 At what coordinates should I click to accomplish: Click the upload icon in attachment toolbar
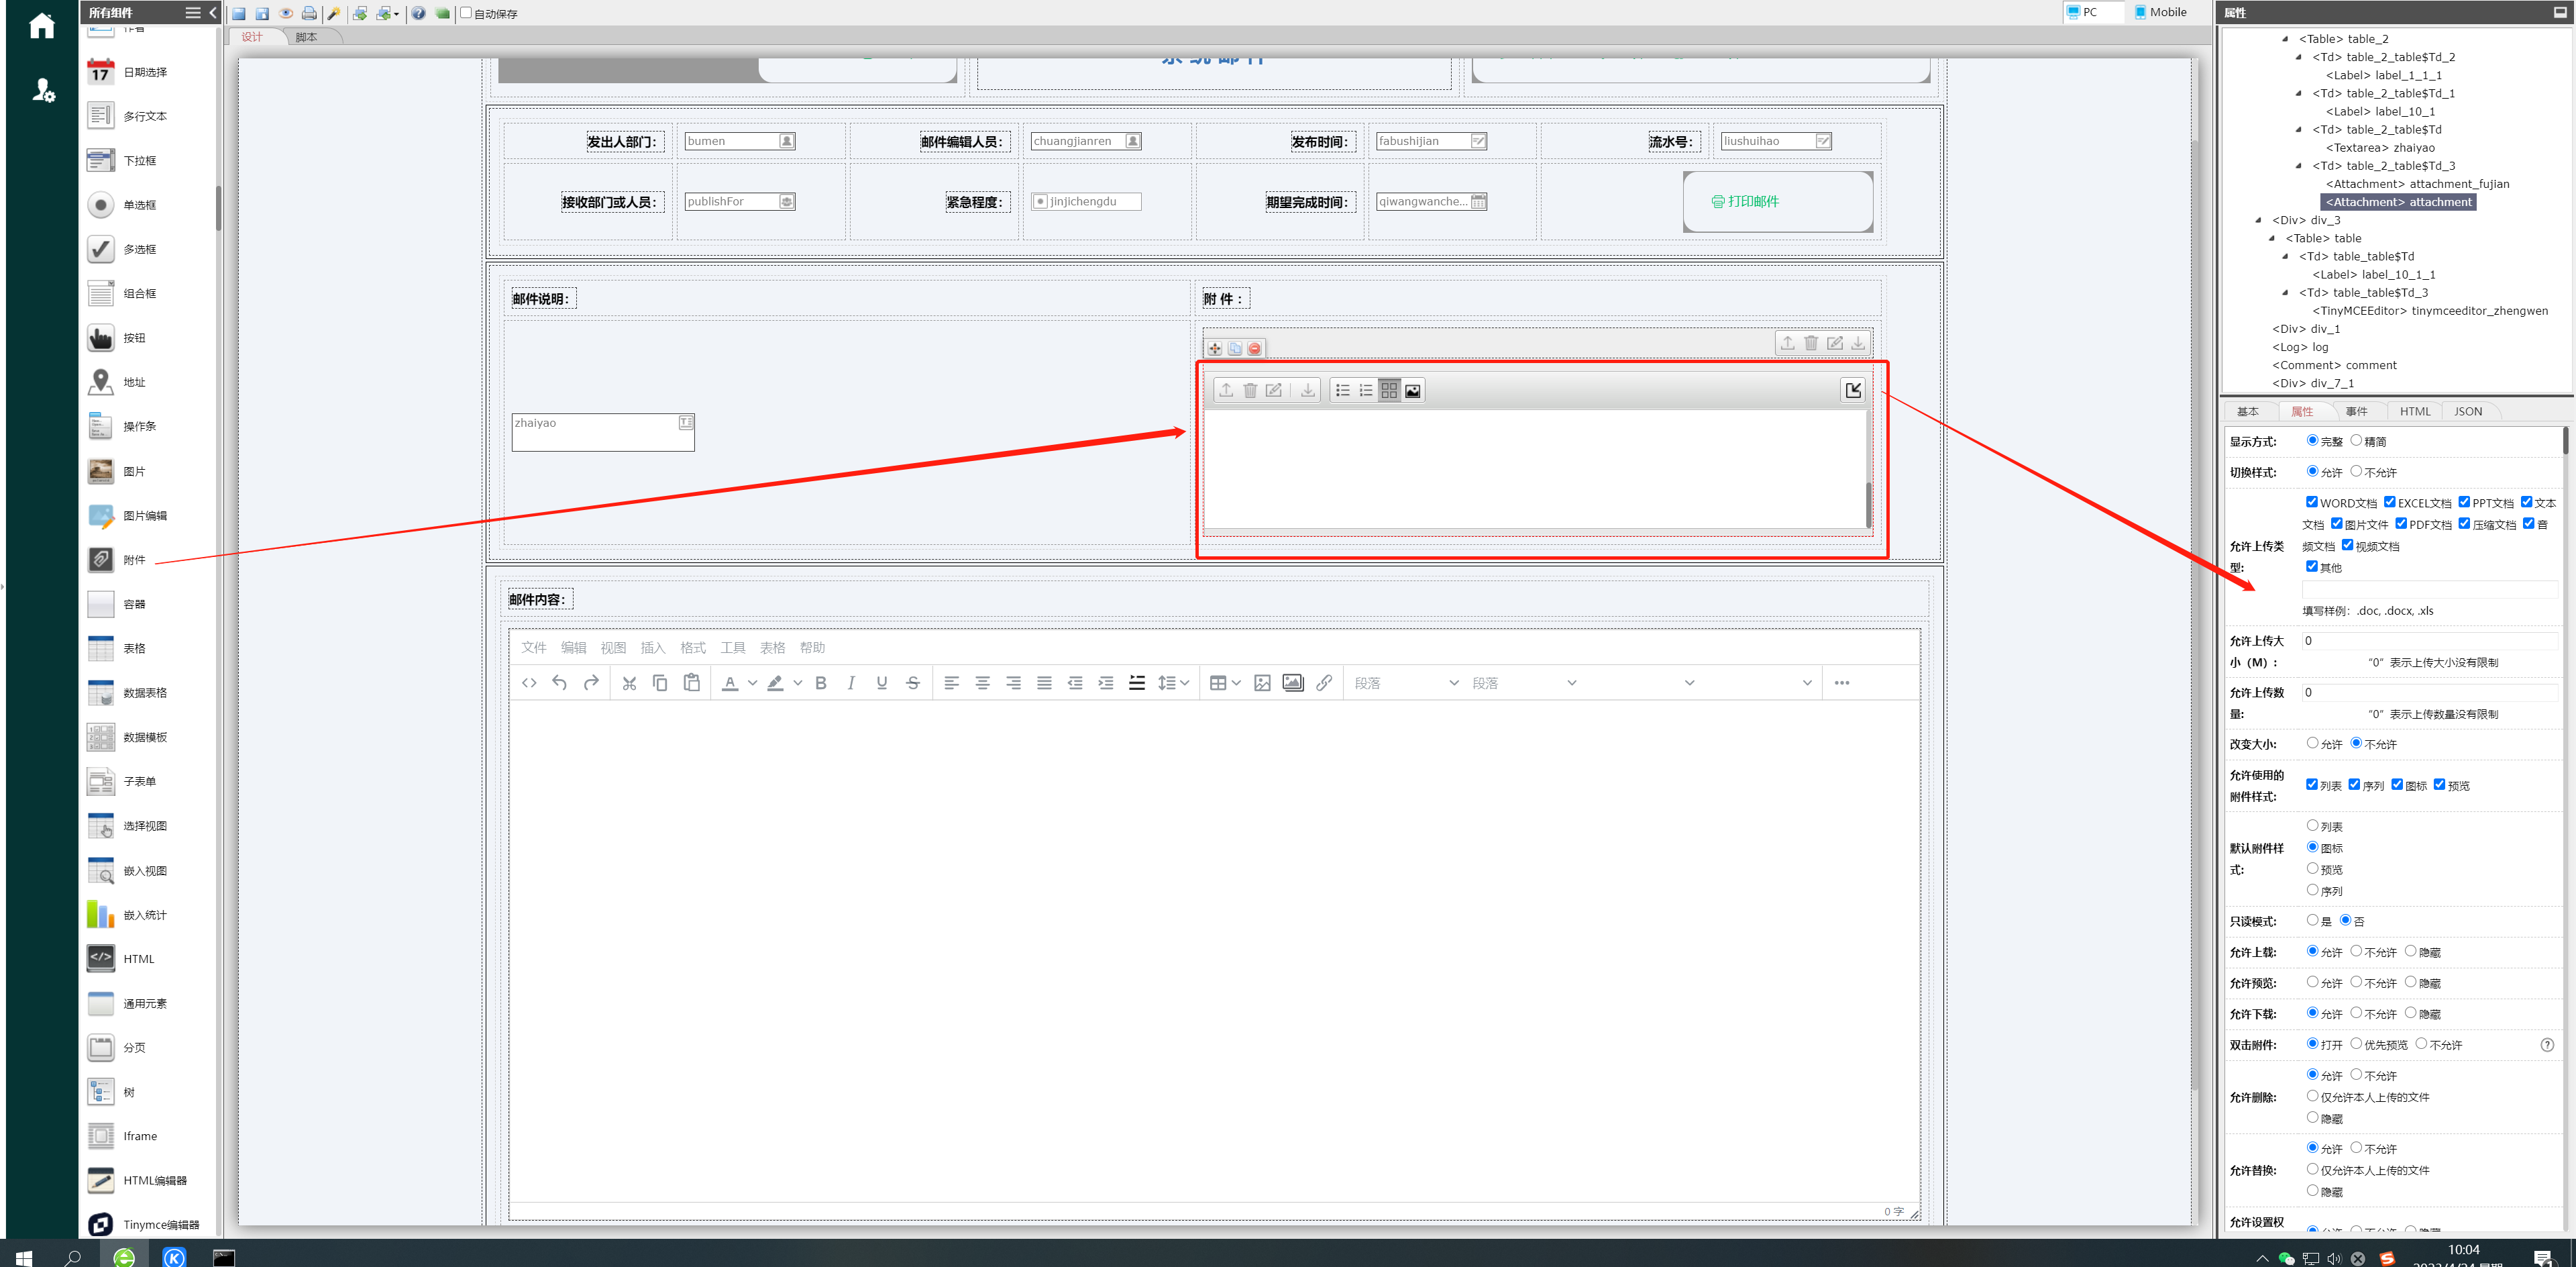(x=1226, y=390)
